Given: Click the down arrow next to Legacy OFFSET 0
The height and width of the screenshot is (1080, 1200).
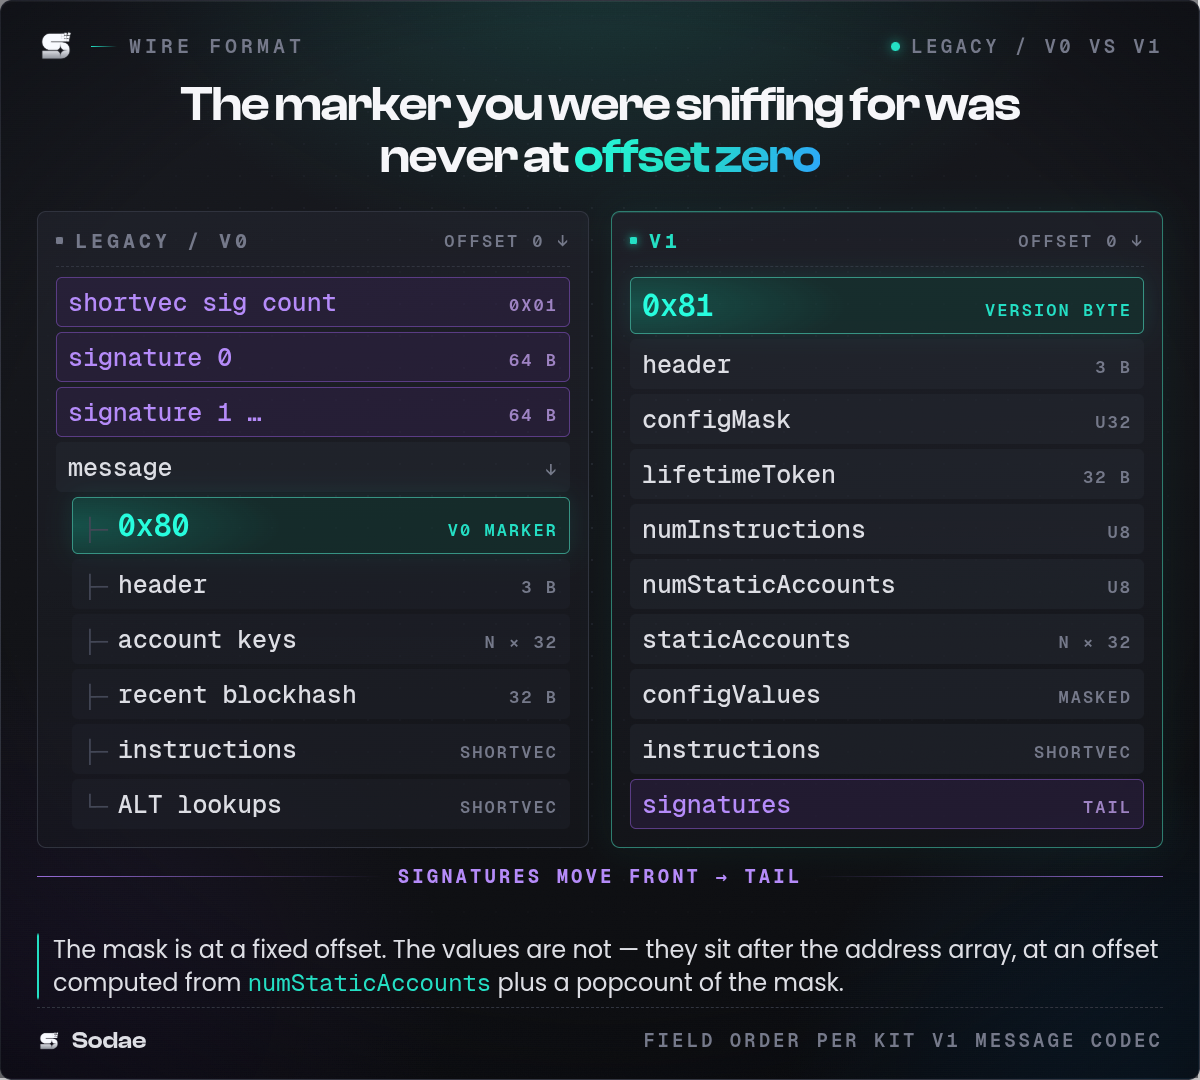Looking at the screenshot, I should [563, 241].
